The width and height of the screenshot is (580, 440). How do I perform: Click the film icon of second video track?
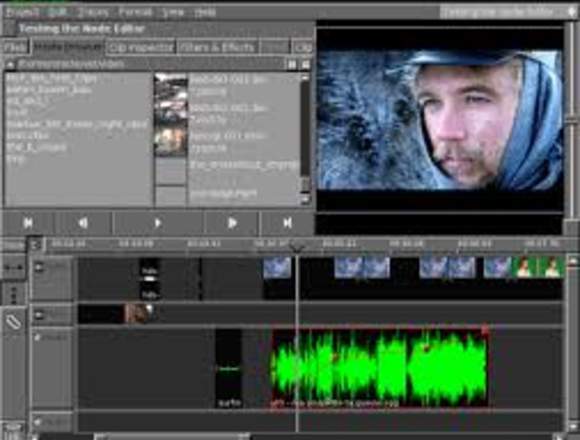tap(39, 315)
